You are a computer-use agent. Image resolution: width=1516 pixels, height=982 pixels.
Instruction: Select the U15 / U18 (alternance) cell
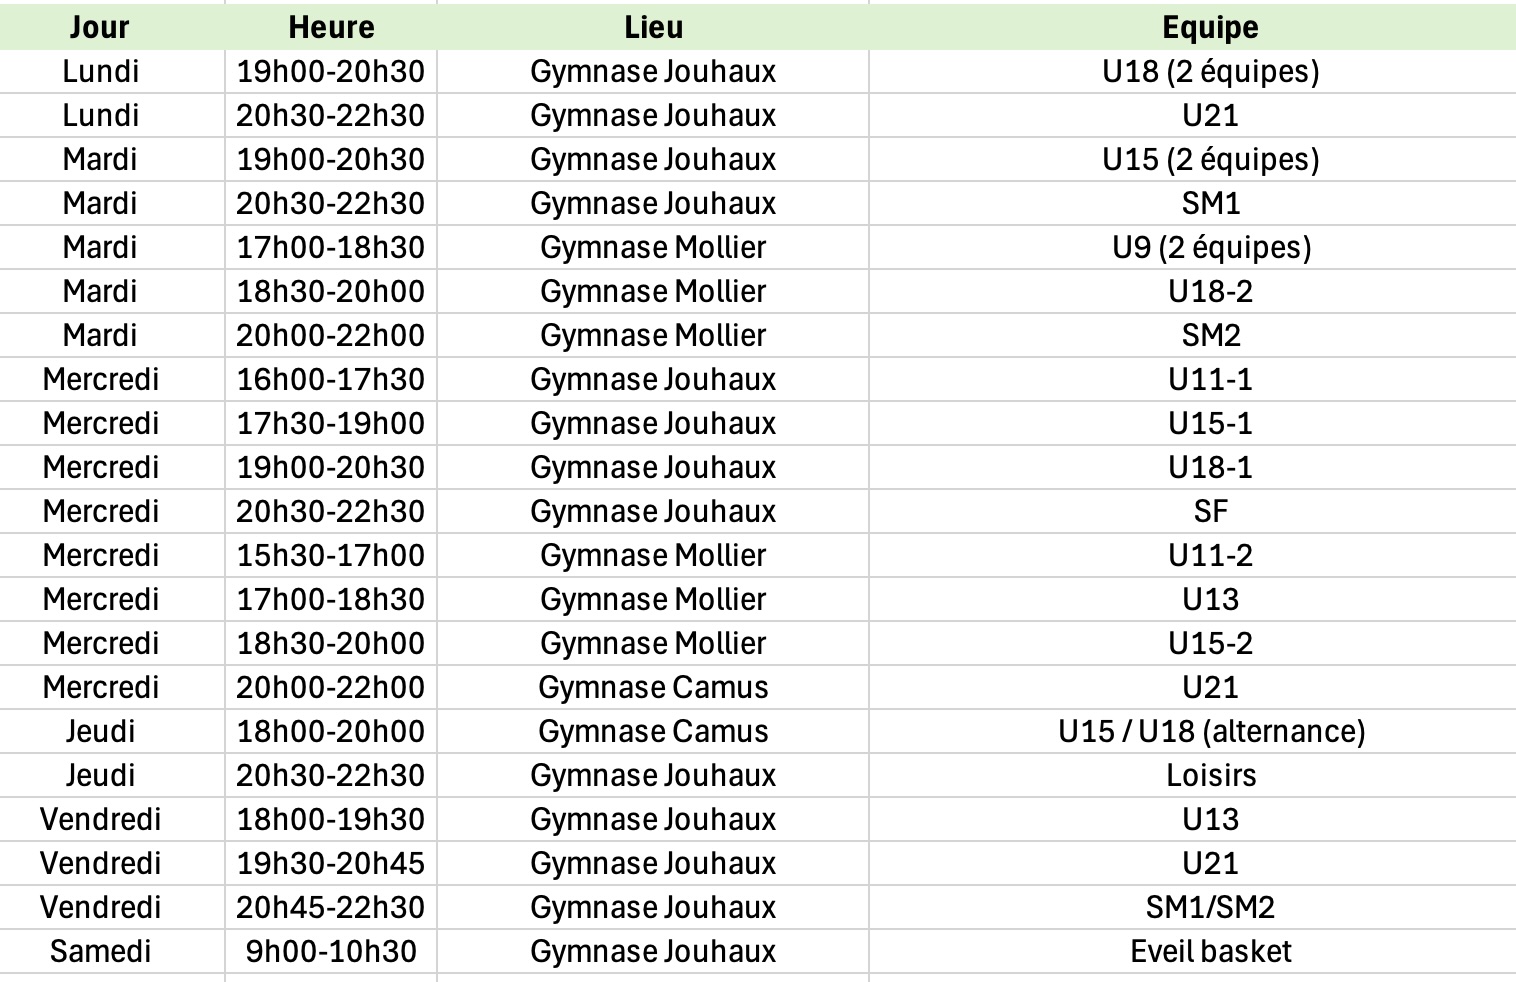pos(1210,731)
